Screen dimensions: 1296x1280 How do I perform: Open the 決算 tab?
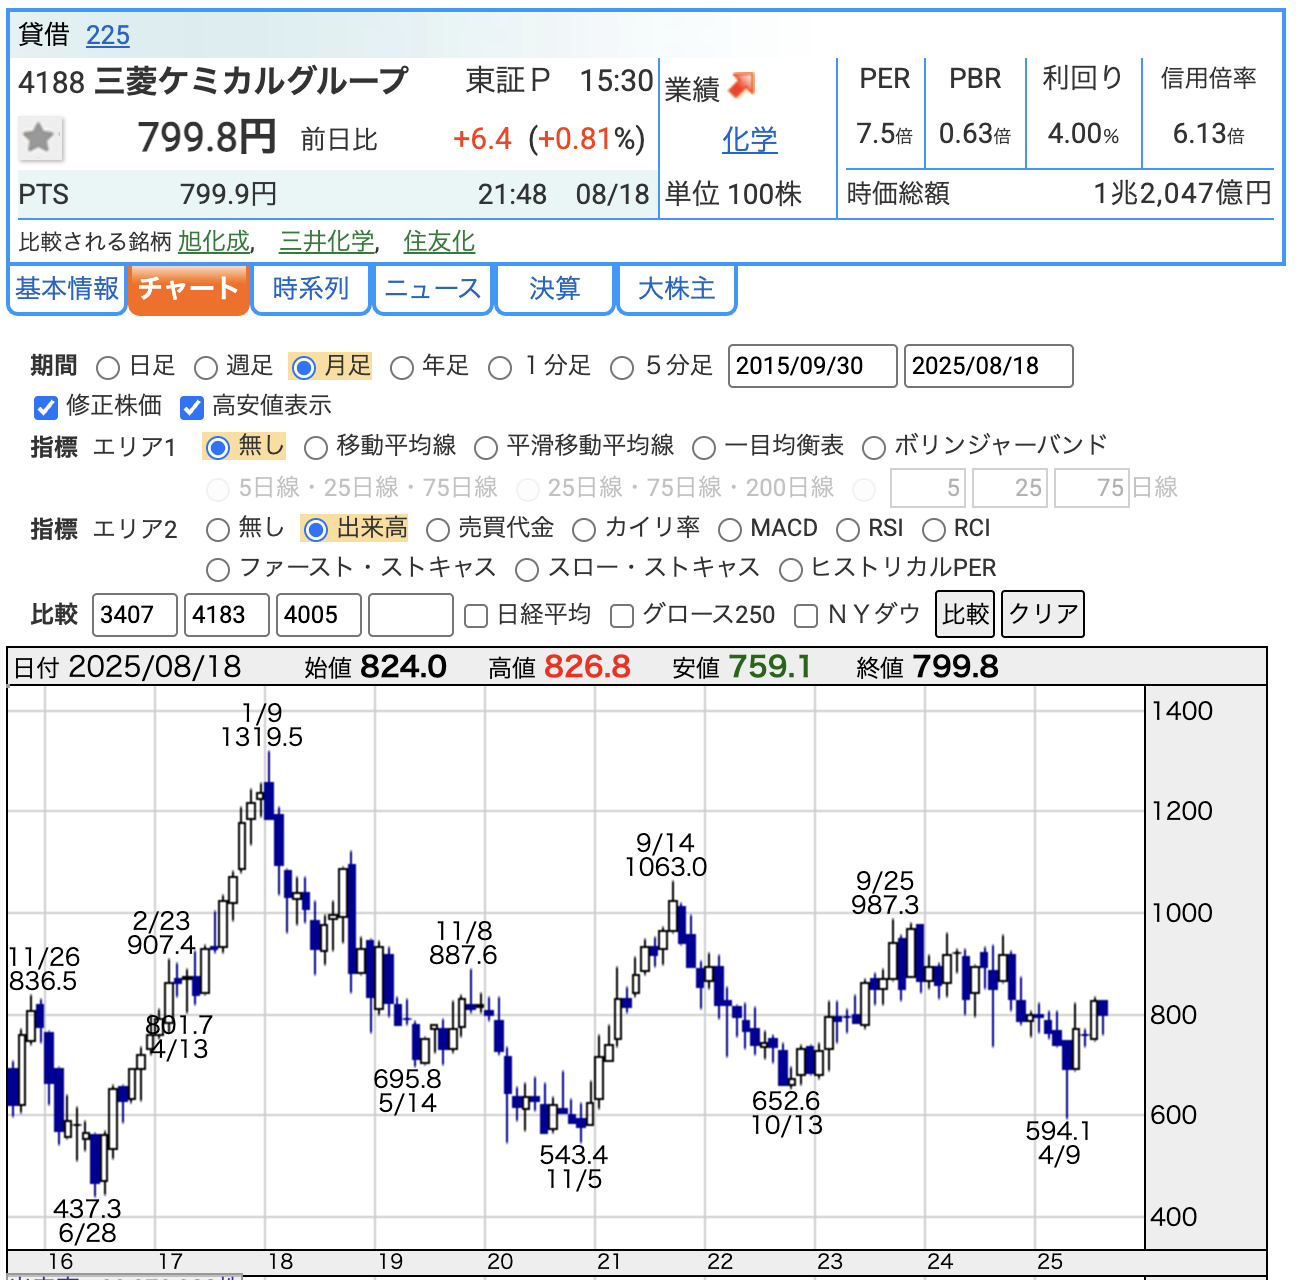(x=555, y=289)
